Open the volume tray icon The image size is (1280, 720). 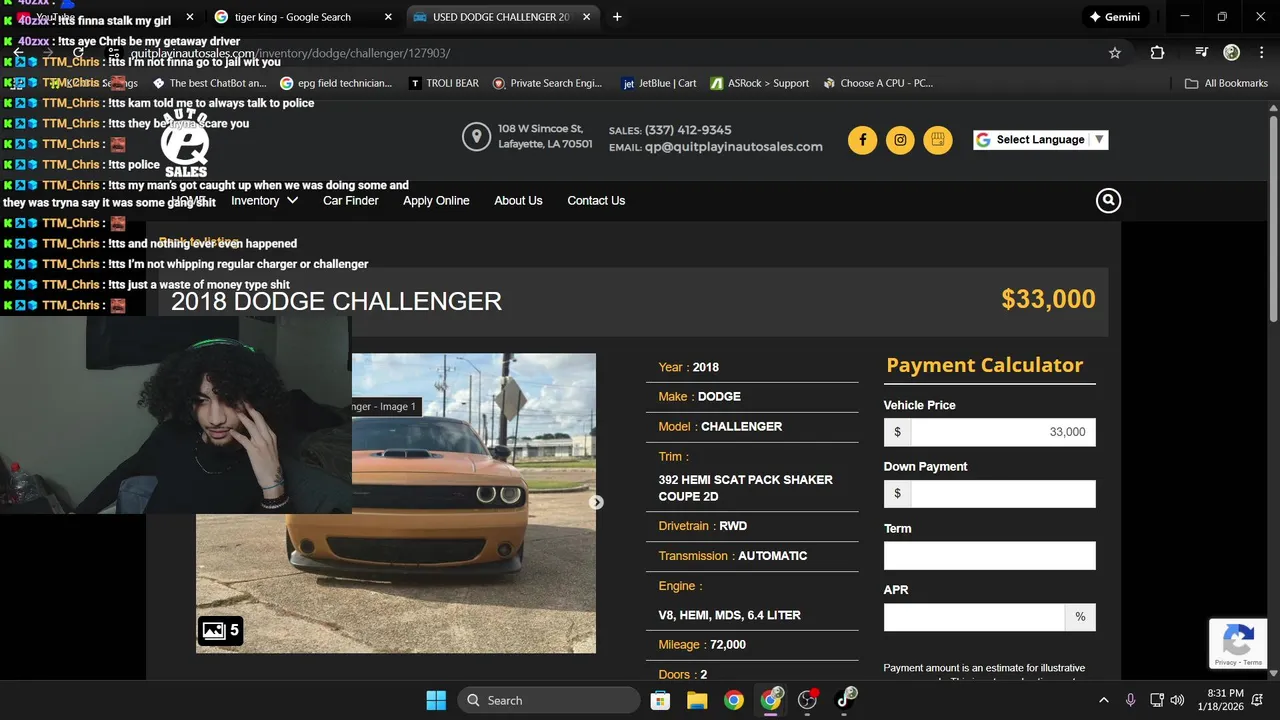tap(1177, 700)
